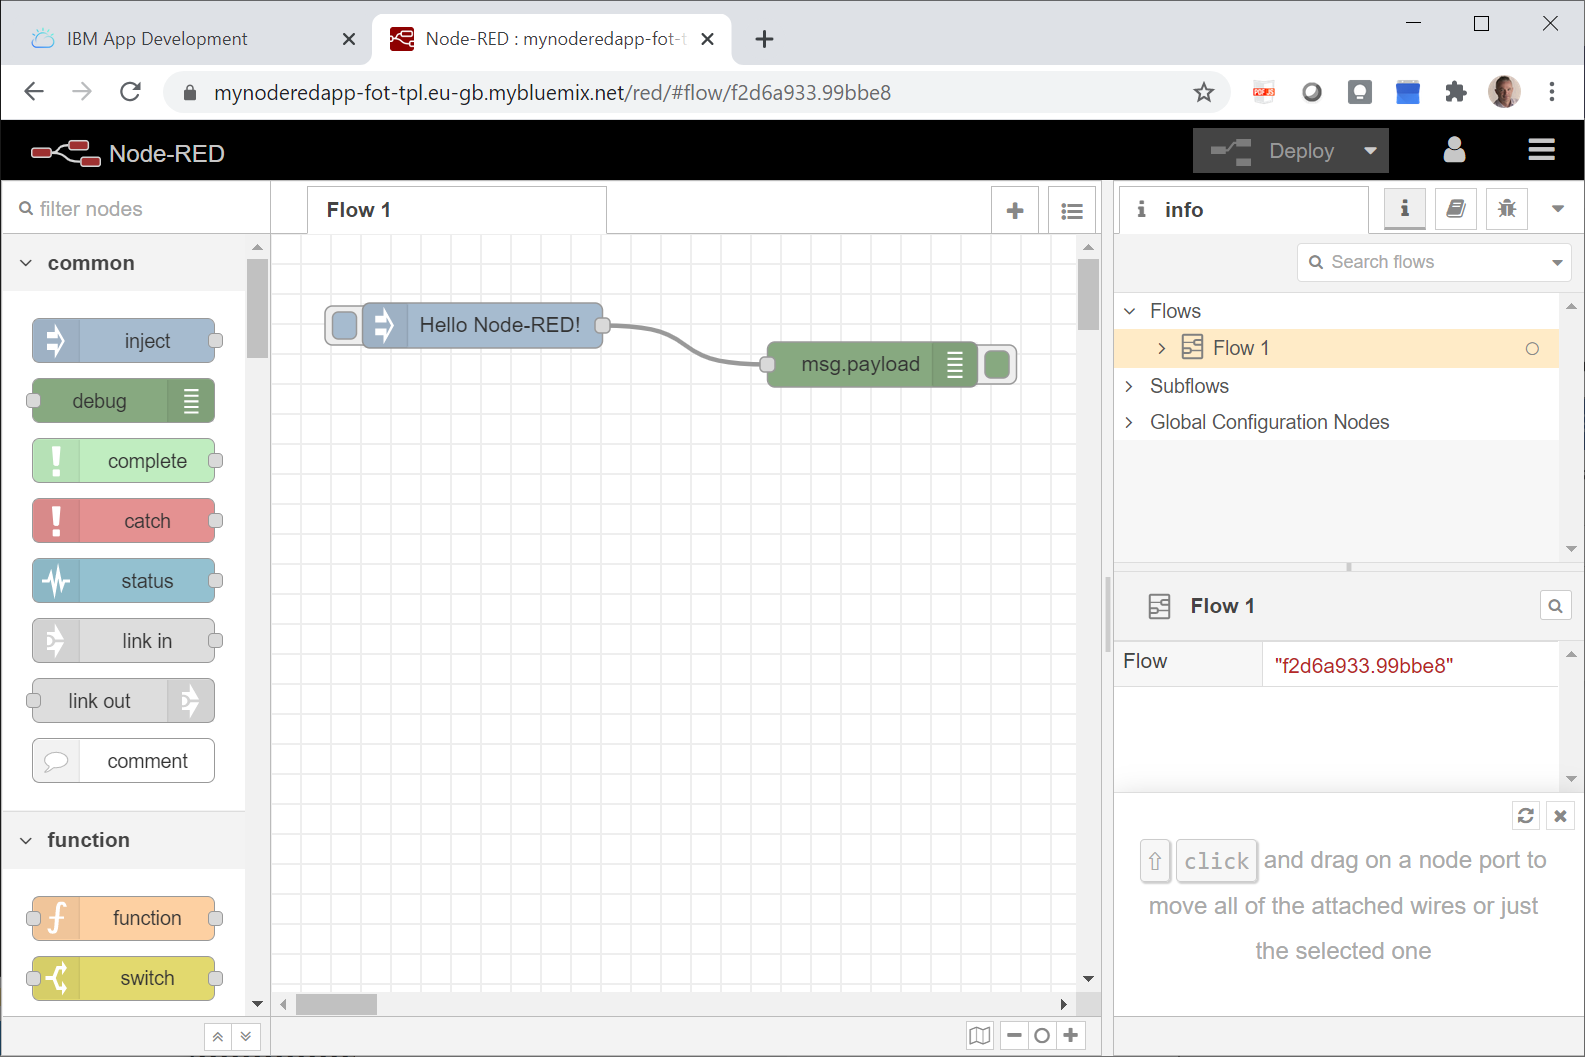Select the switch node in palette
Viewport: 1585px width, 1057px height.
click(124, 978)
